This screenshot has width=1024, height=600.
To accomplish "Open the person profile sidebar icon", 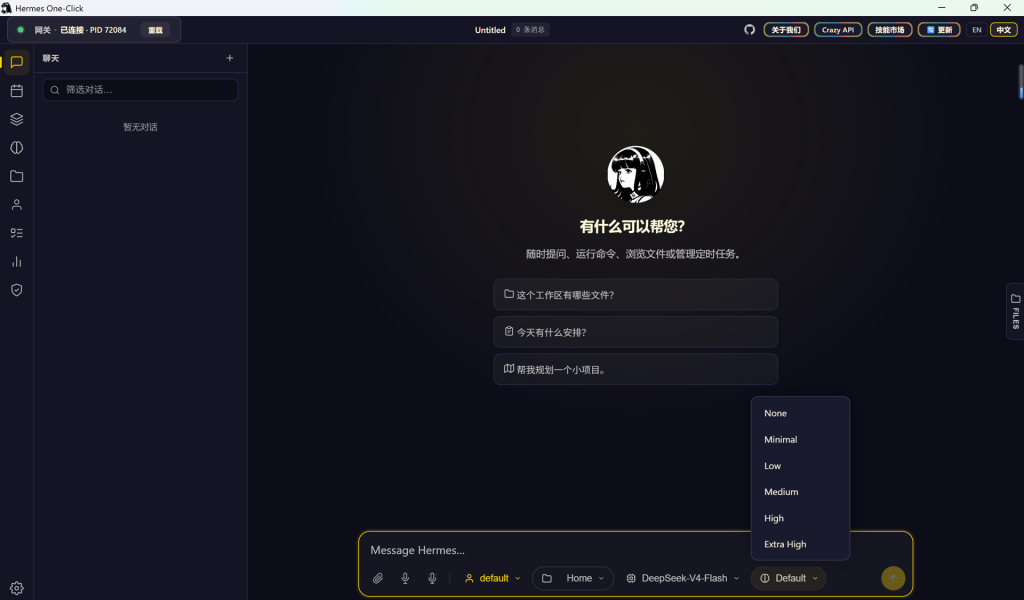I will 17,204.
